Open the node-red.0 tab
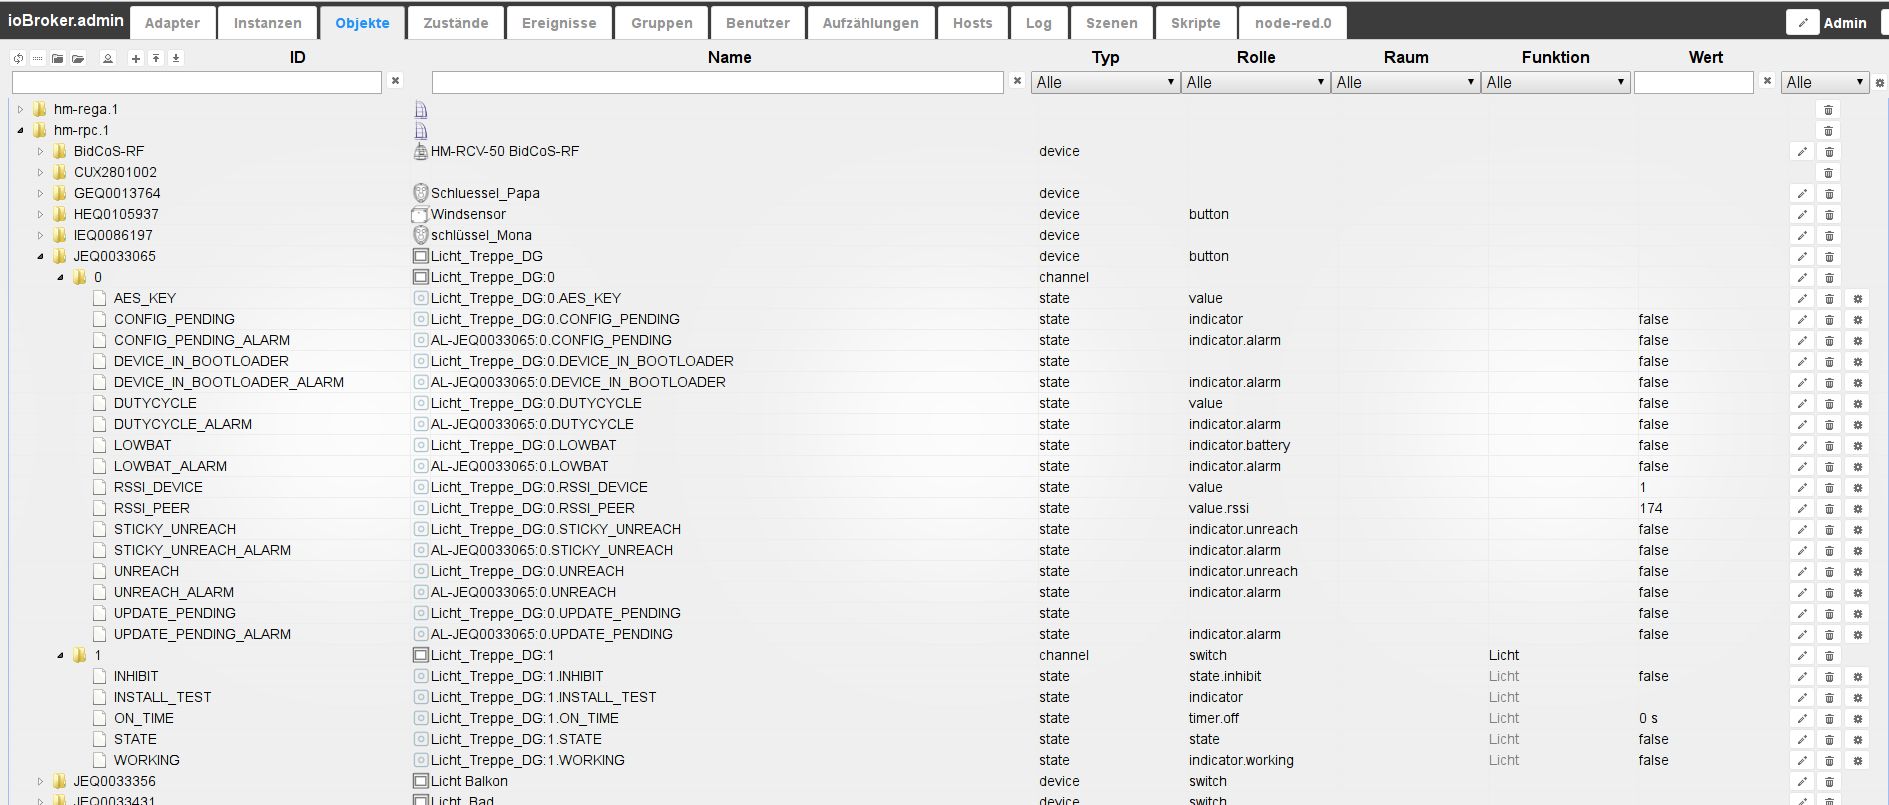Image resolution: width=1889 pixels, height=805 pixels. 1292,23
